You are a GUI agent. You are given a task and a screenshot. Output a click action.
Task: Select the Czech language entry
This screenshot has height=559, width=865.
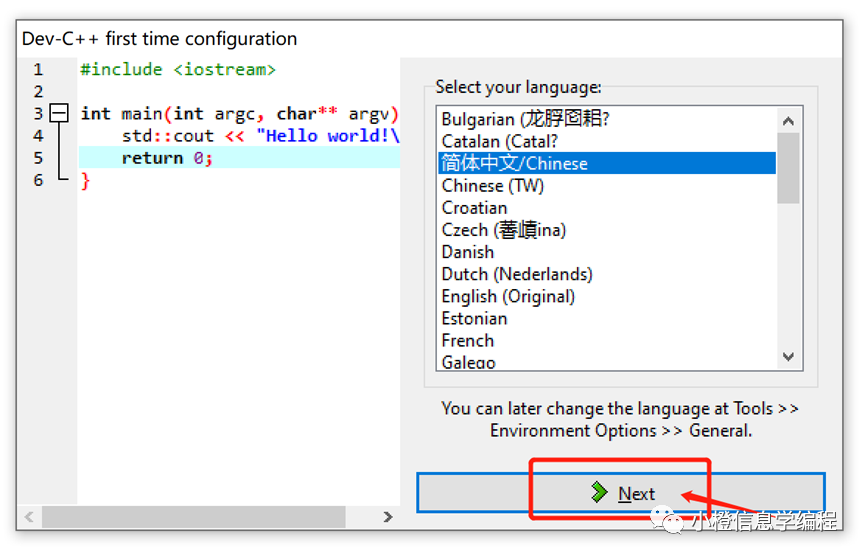607,230
